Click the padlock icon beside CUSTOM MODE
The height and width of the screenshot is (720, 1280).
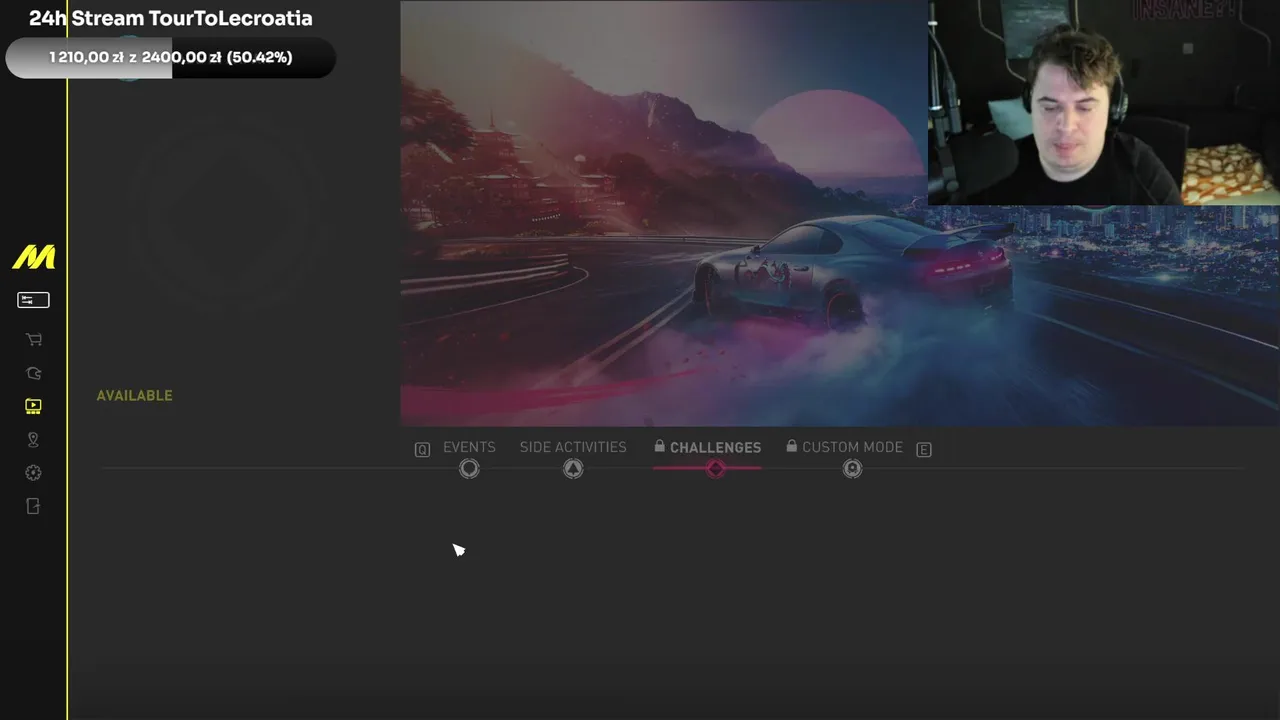pyautogui.click(x=791, y=446)
